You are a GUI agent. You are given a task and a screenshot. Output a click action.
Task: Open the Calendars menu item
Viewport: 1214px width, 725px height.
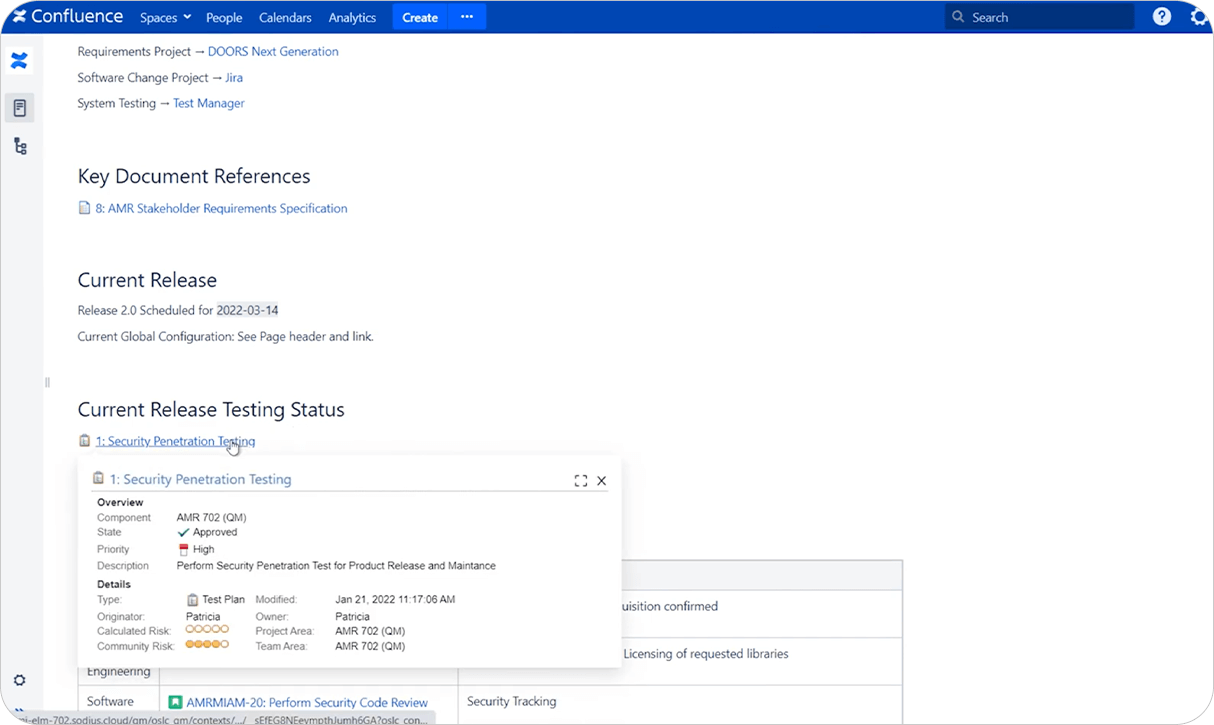coord(285,17)
